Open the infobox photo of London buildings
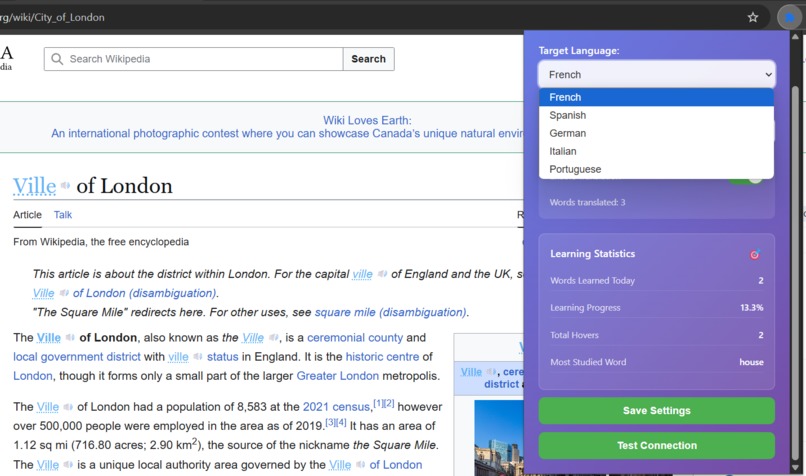 (499, 438)
